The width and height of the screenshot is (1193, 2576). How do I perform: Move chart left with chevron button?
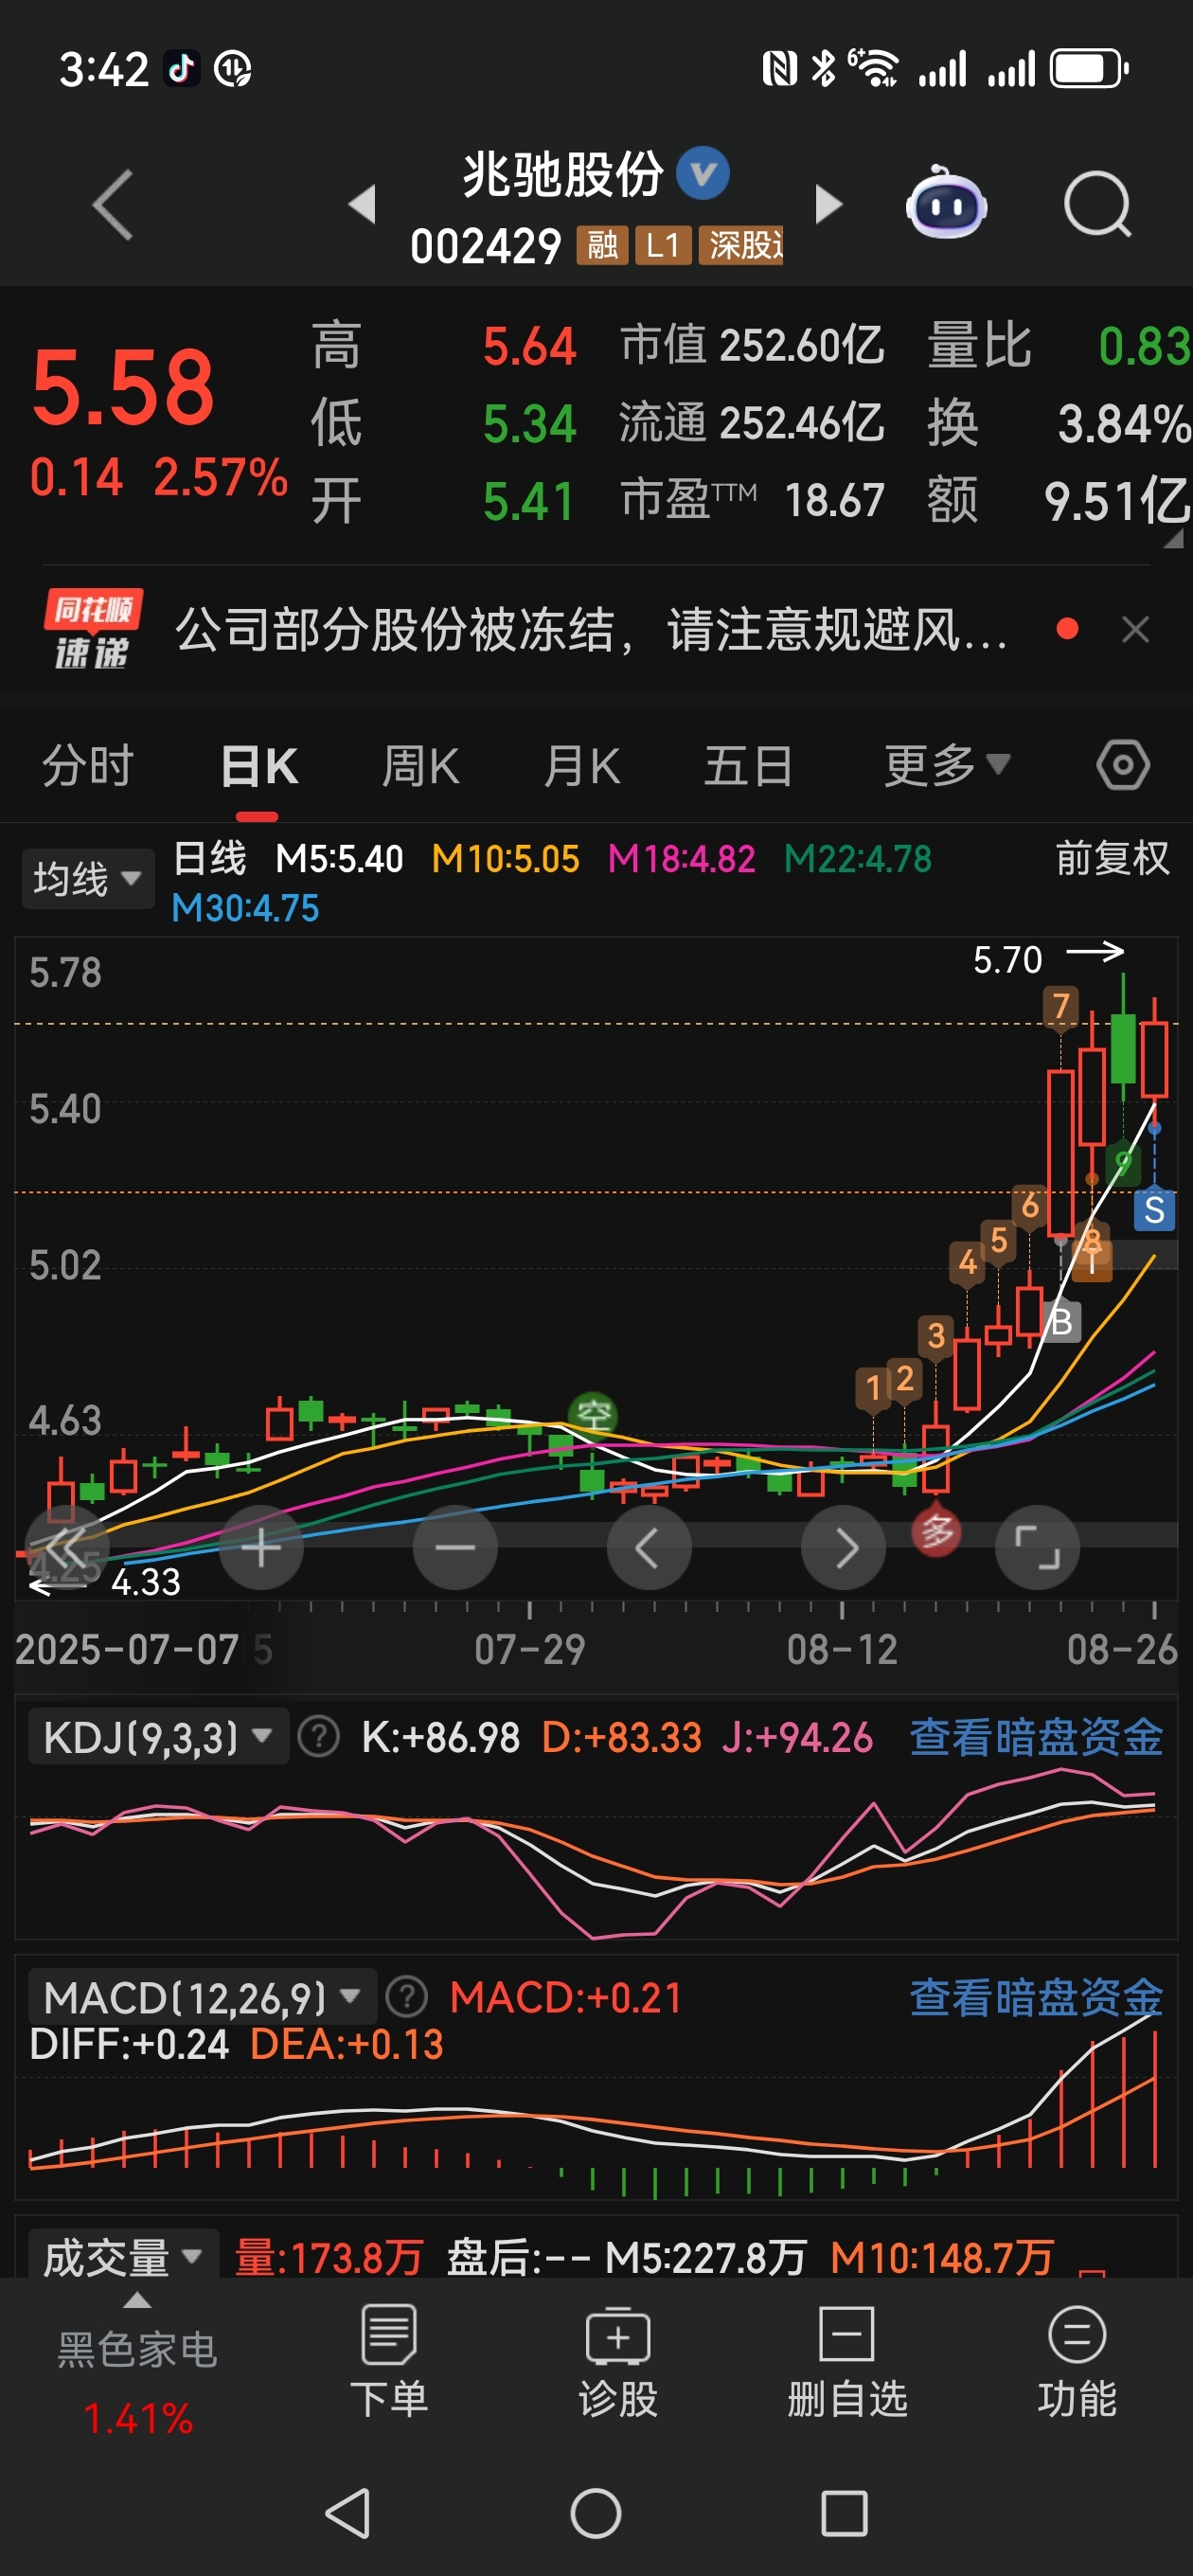[649, 1548]
